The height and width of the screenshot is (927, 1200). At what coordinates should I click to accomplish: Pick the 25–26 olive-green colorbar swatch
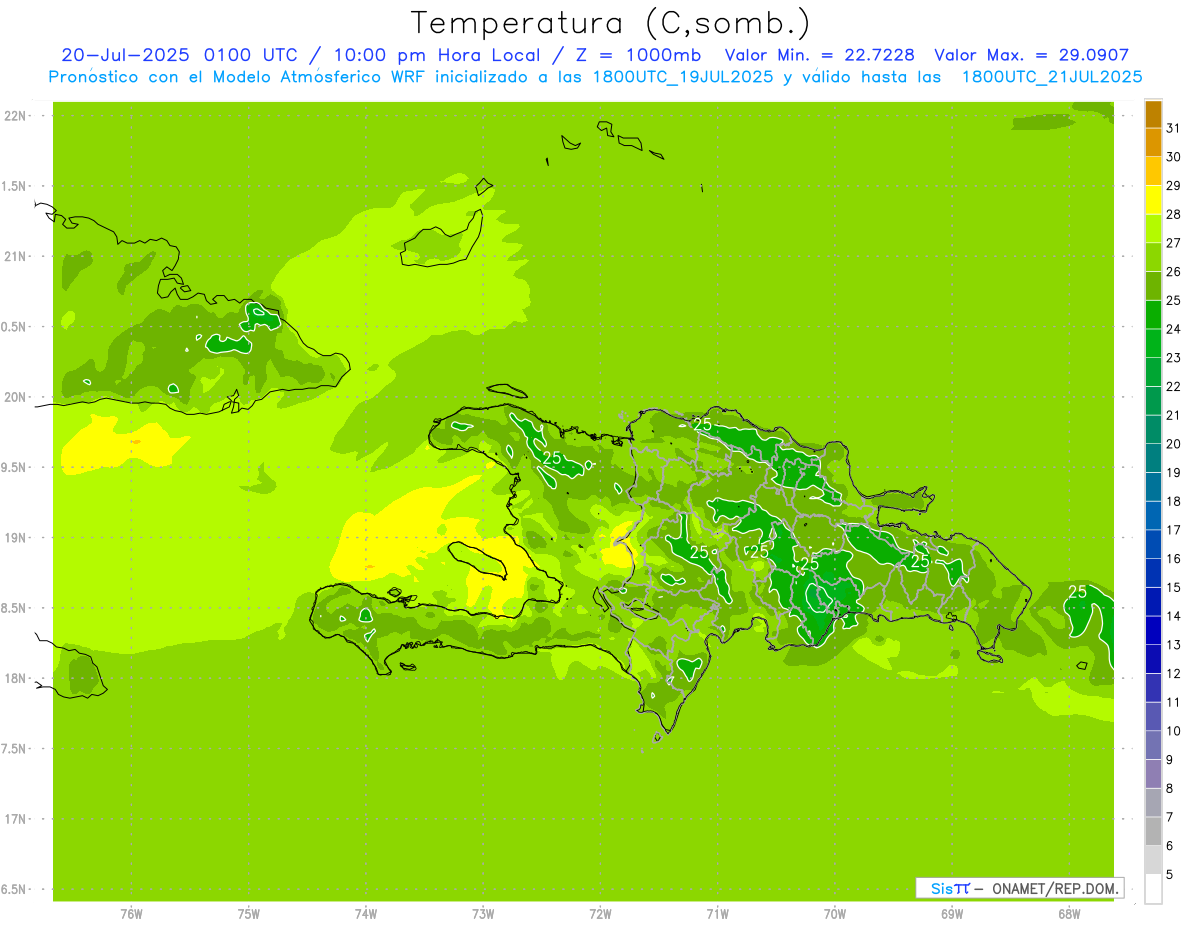(x=1153, y=286)
